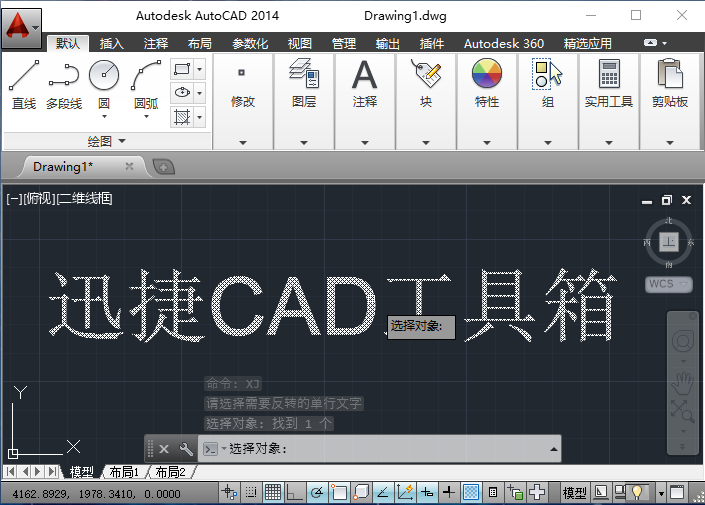Switch to the 布局1 layout tab
Screen dimensions: 705x505
[x=124, y=472]
